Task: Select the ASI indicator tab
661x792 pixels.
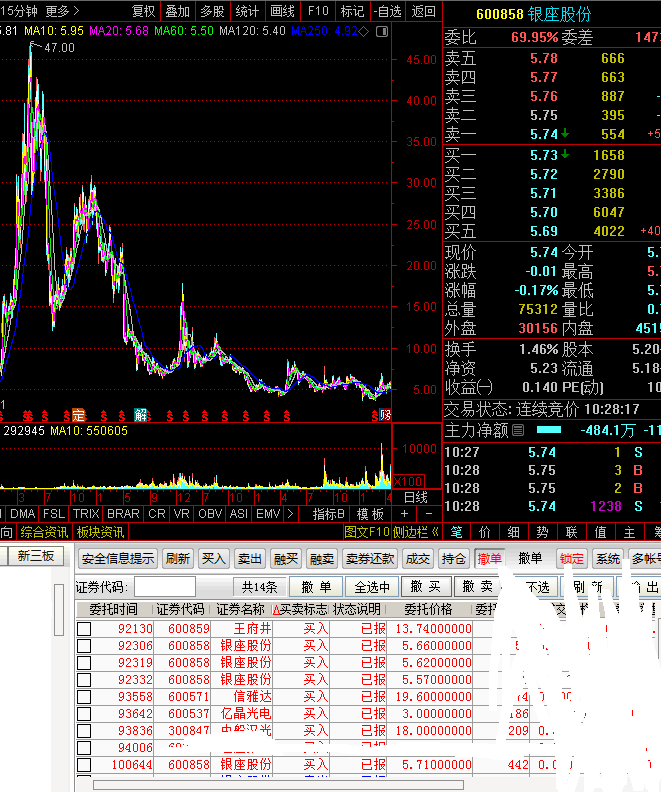Action: [239, 514]
